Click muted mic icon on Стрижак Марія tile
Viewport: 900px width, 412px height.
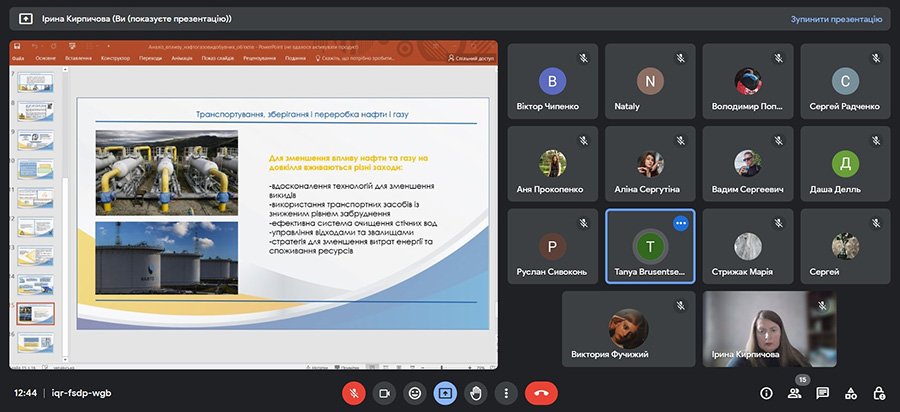point(778,223)
